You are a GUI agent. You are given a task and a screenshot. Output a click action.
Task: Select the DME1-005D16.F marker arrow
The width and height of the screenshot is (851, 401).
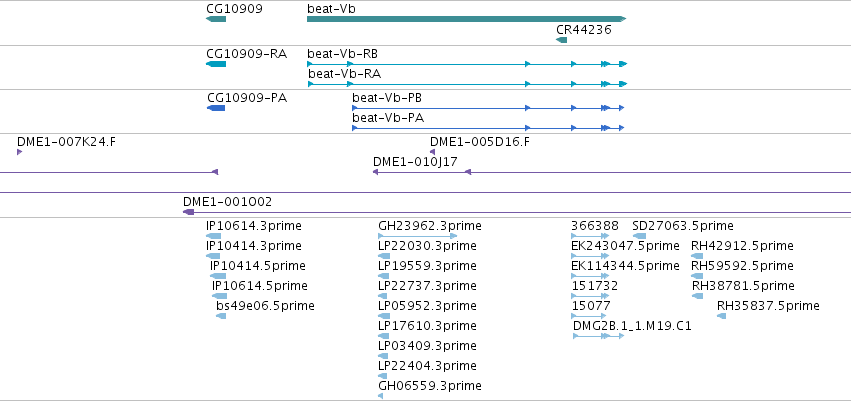coord(433,152)
